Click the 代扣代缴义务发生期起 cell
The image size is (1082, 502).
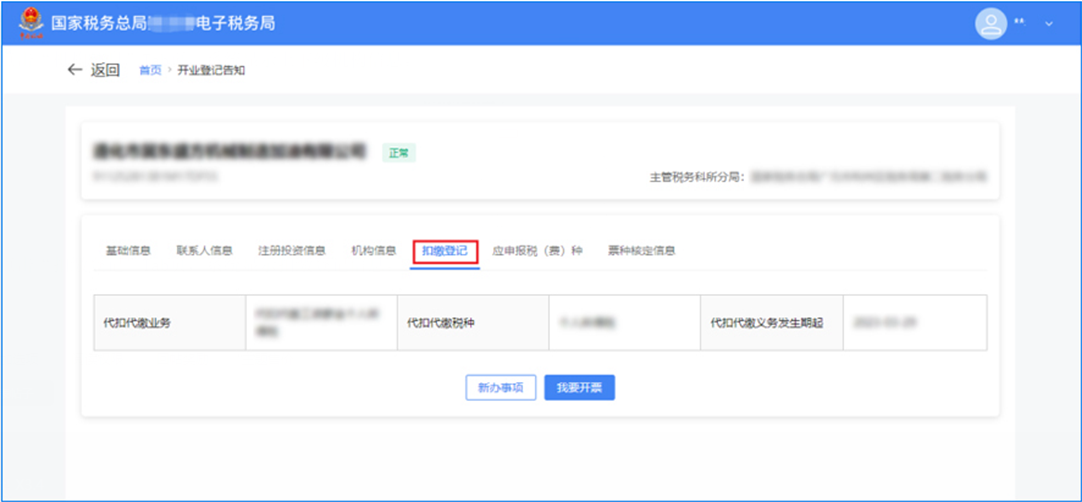point(766,323)
